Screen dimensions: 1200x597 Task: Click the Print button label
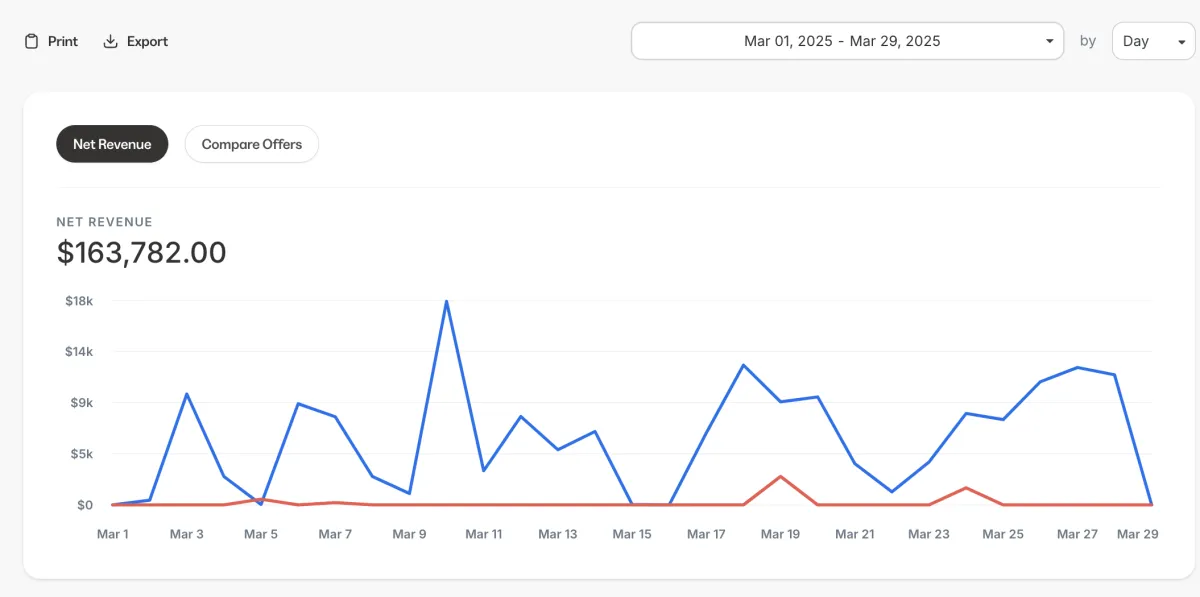63,41
